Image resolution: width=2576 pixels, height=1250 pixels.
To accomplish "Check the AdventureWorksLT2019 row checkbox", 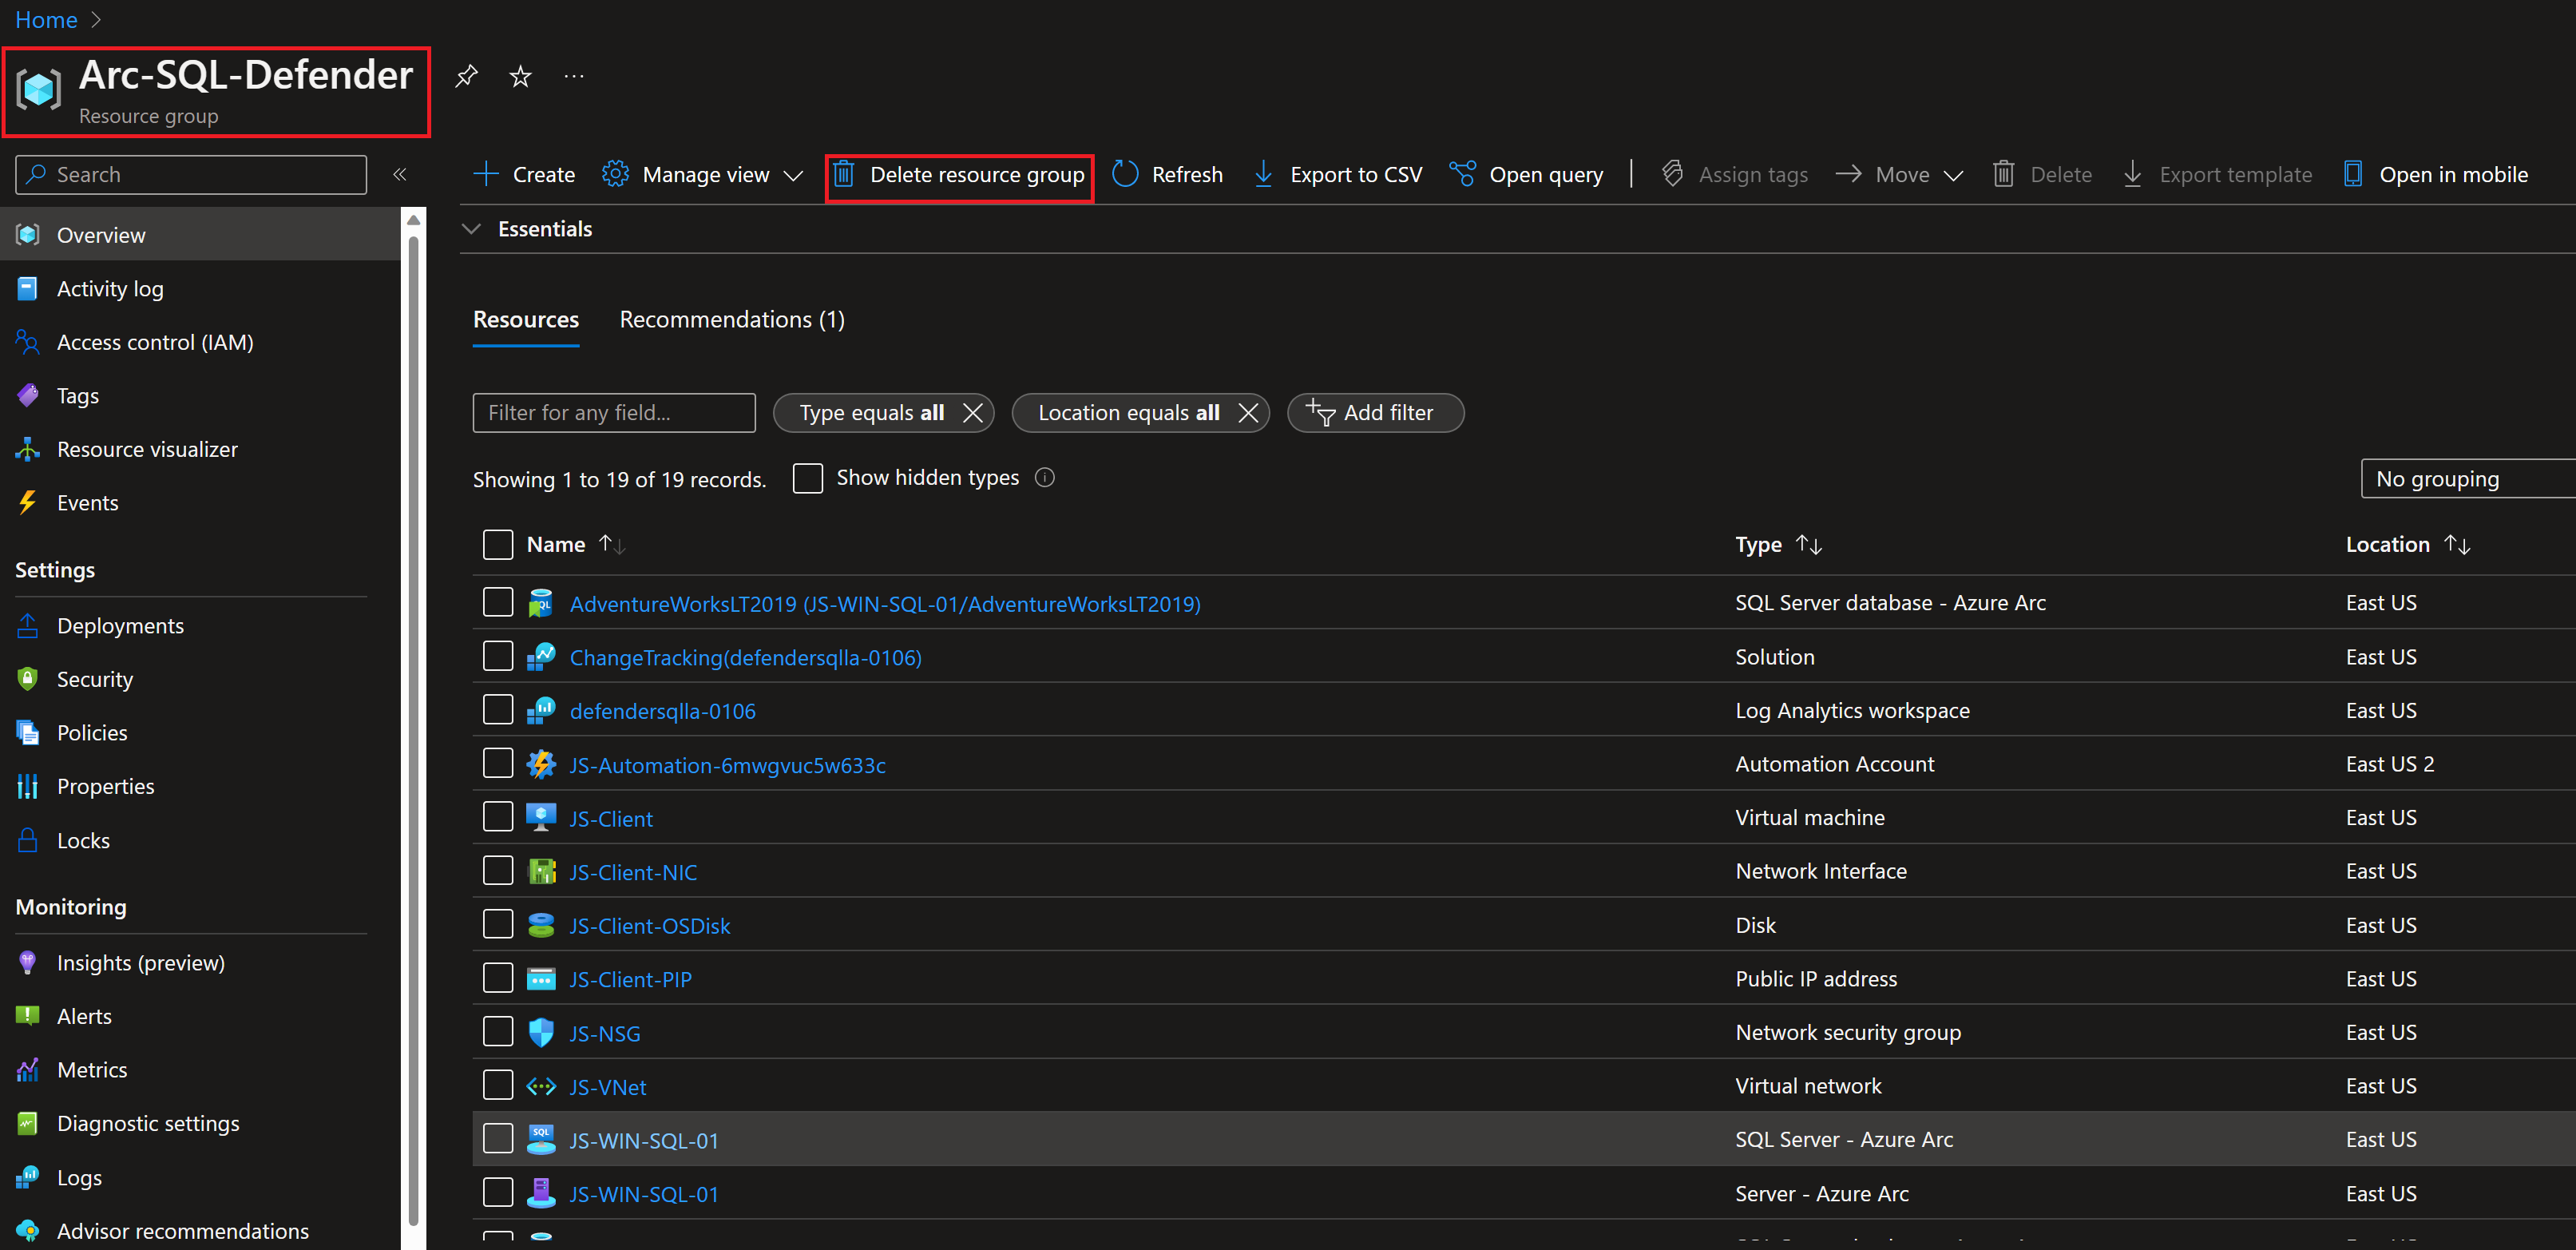I will (x=497, y=603).
